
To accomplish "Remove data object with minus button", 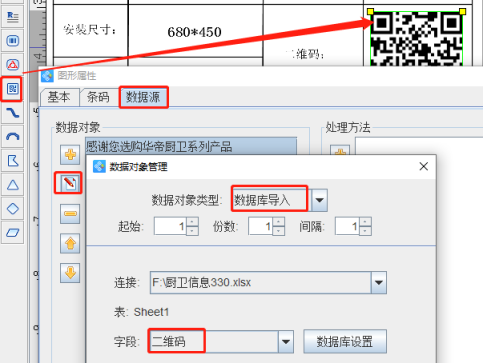I will pyautogui.click(x=70, y=213).
